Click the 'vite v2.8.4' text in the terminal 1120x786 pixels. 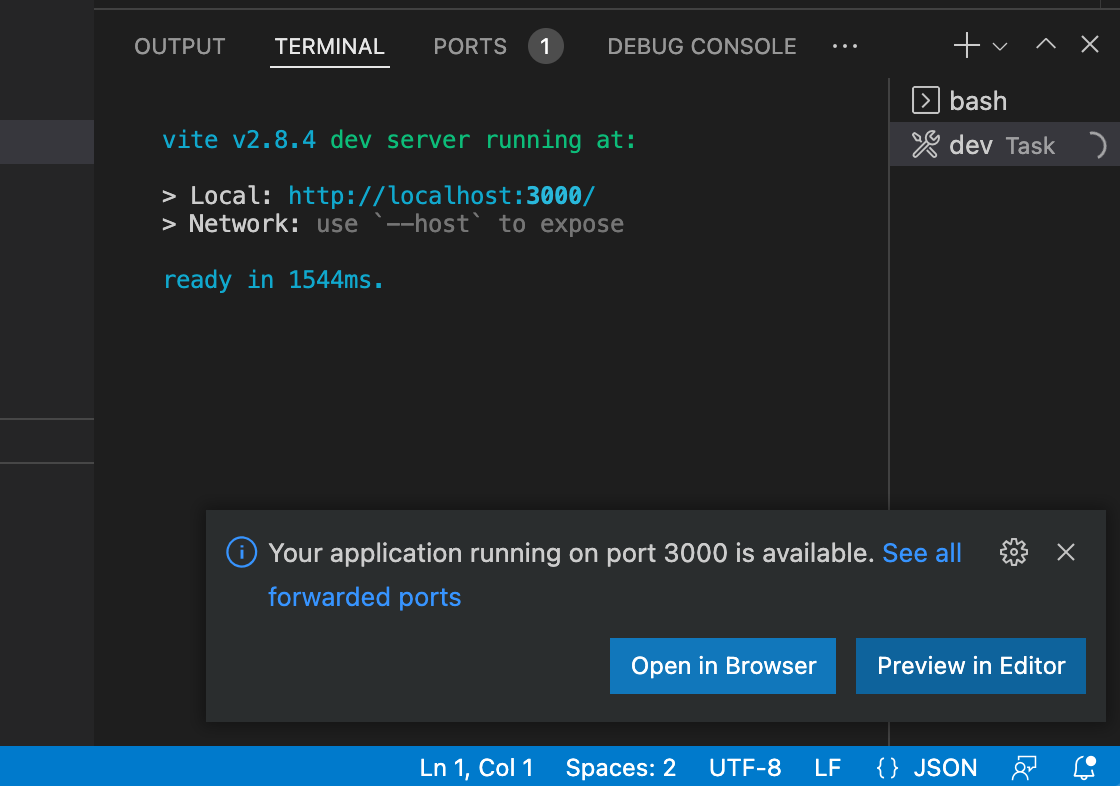(x=239, y=139)
